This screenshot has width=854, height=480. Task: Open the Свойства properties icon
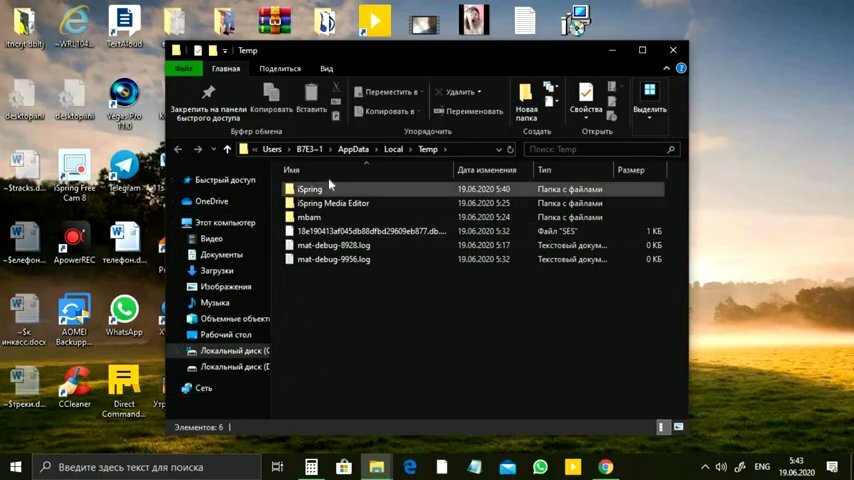[x=586, y=92]
